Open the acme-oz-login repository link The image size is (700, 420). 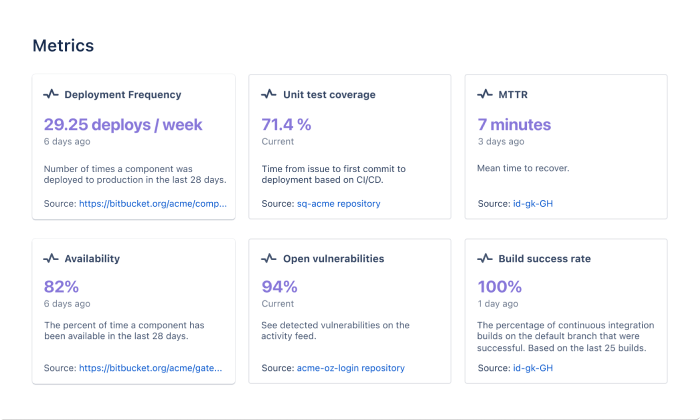coord(351,368)
